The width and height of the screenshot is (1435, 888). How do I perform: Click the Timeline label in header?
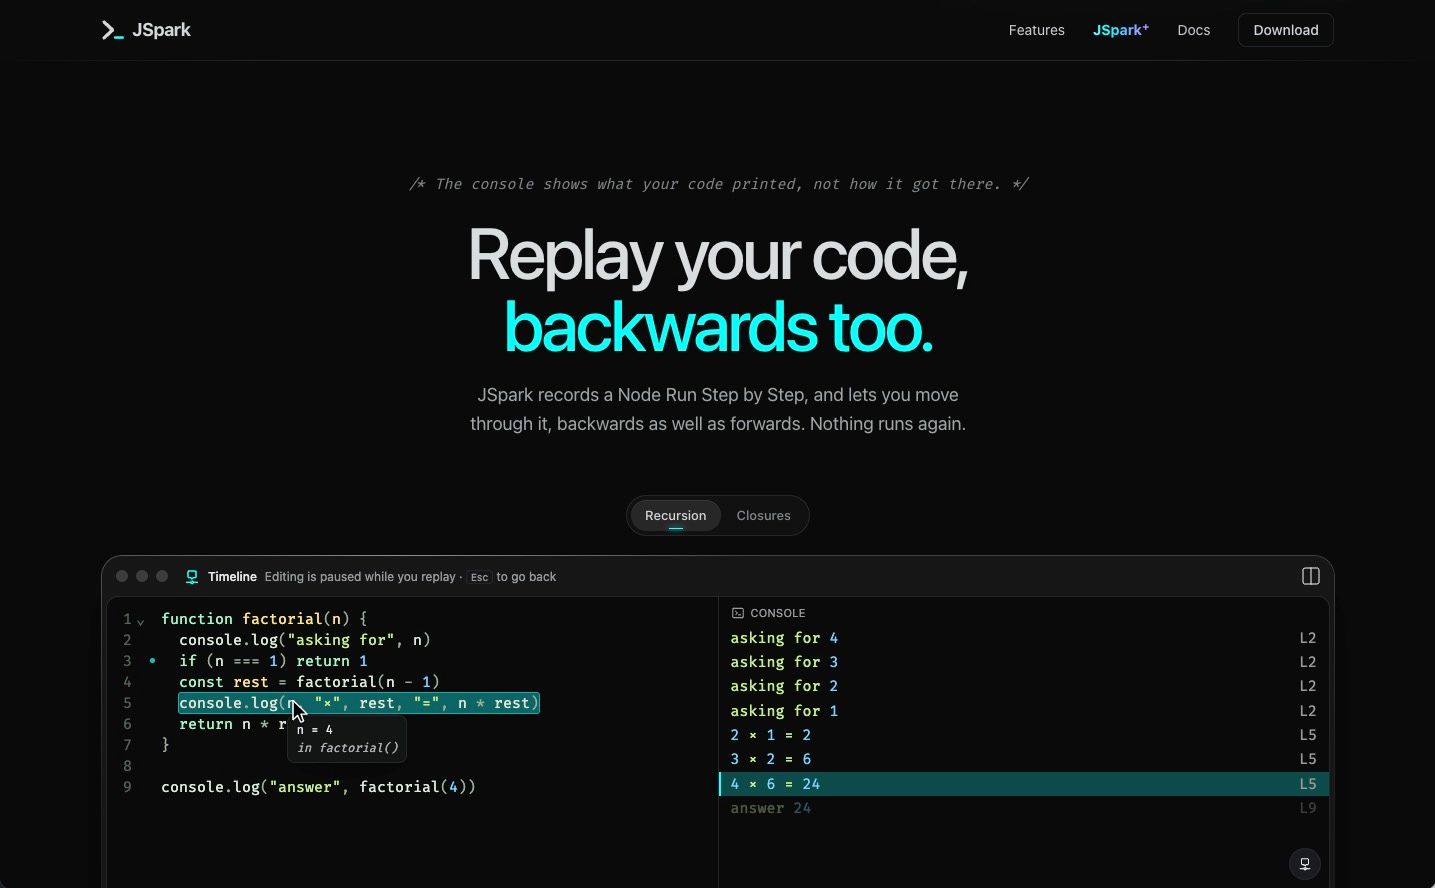coord(232,577)
